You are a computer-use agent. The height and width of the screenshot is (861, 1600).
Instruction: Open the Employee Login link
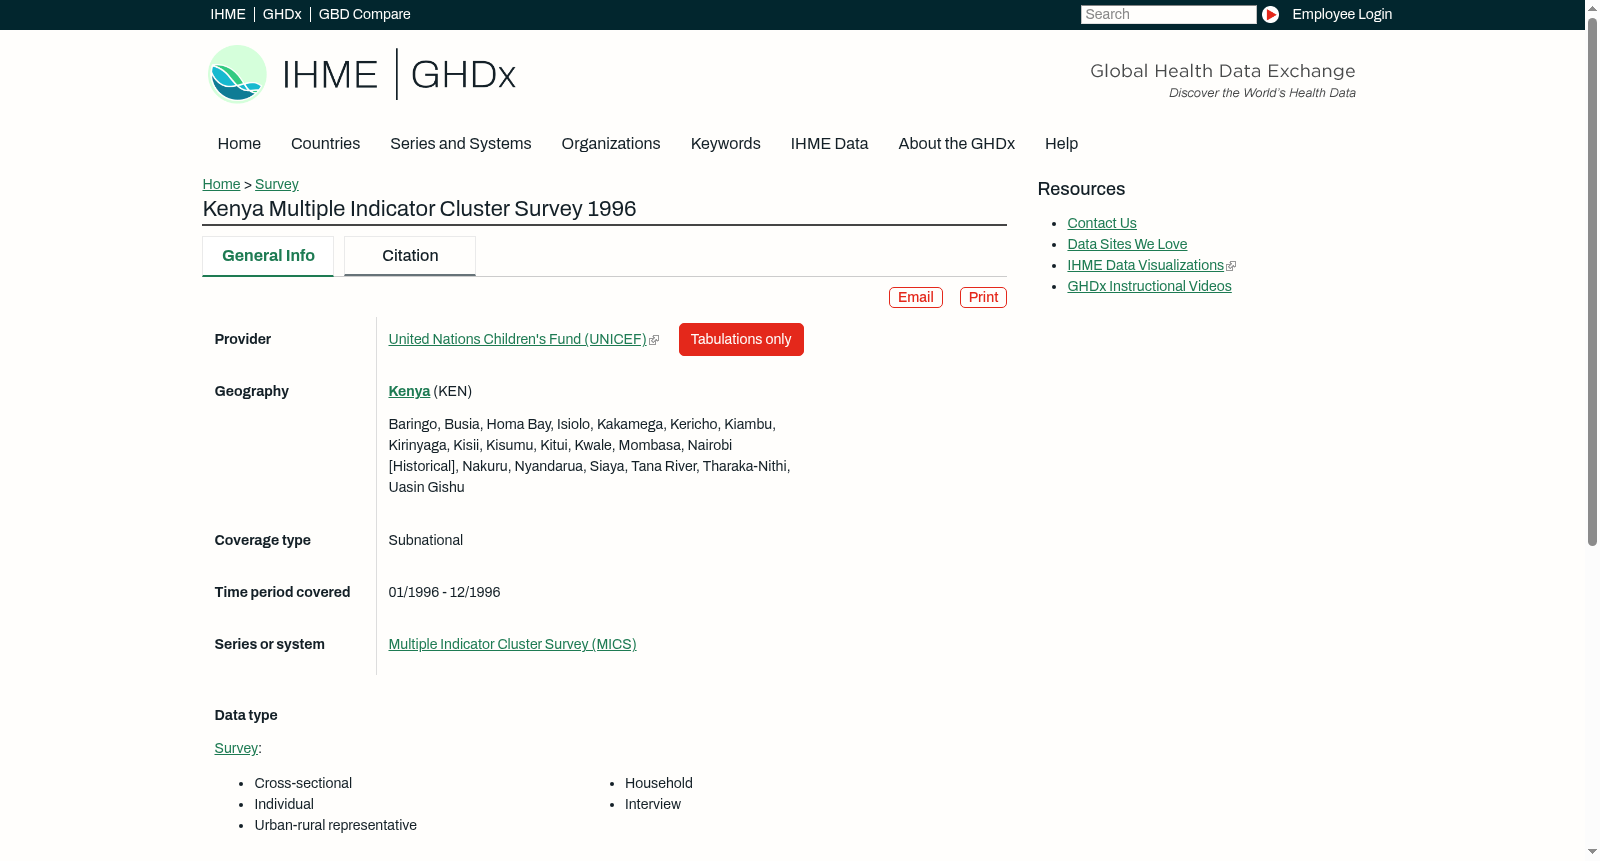tap(1342, 14)
